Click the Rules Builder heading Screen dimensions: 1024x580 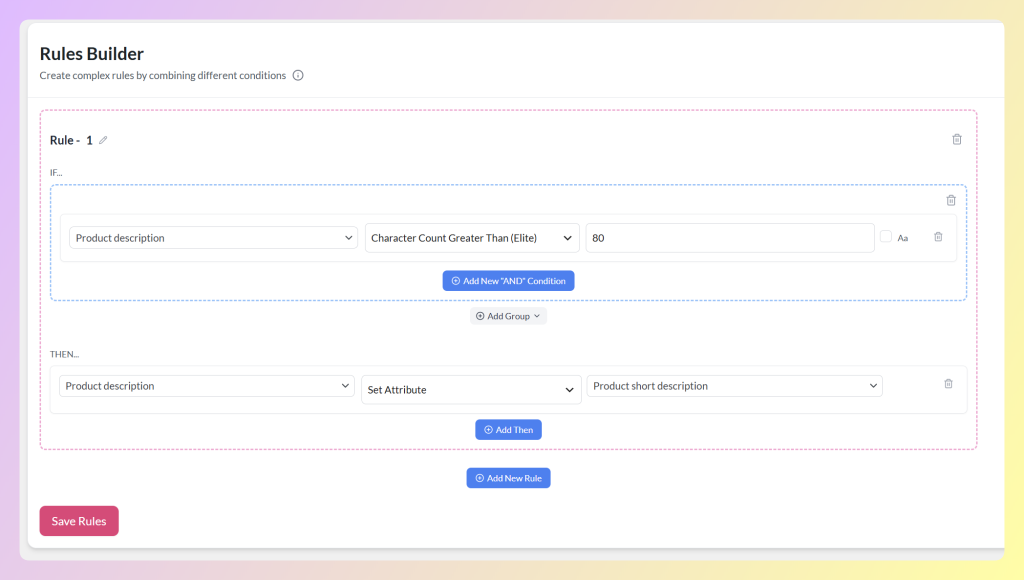[91, 54]
